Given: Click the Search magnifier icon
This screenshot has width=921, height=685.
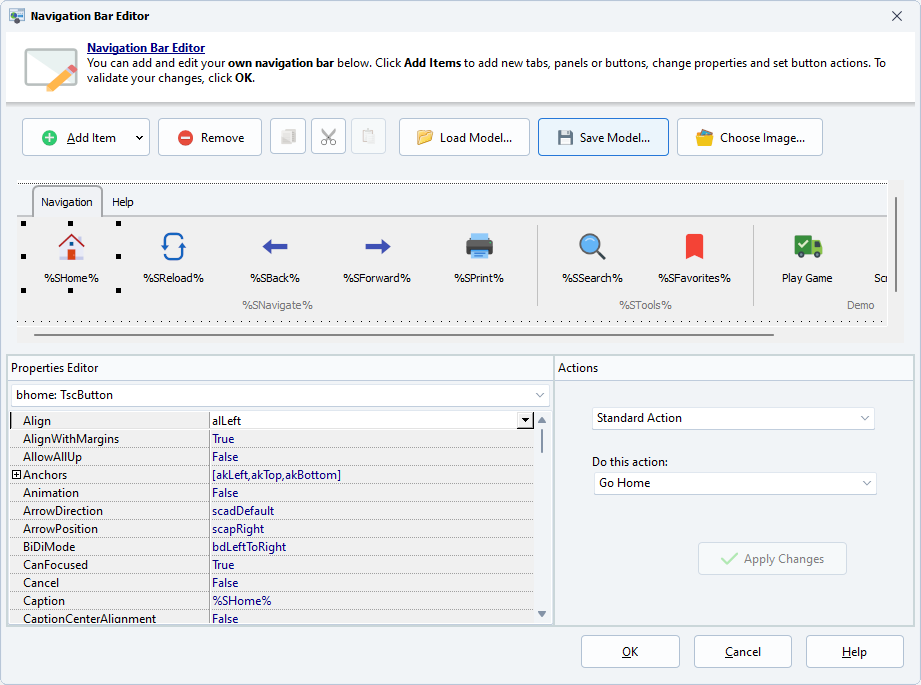Looking at the screenshot, I should pyautogui.click(x=592, y=246).
